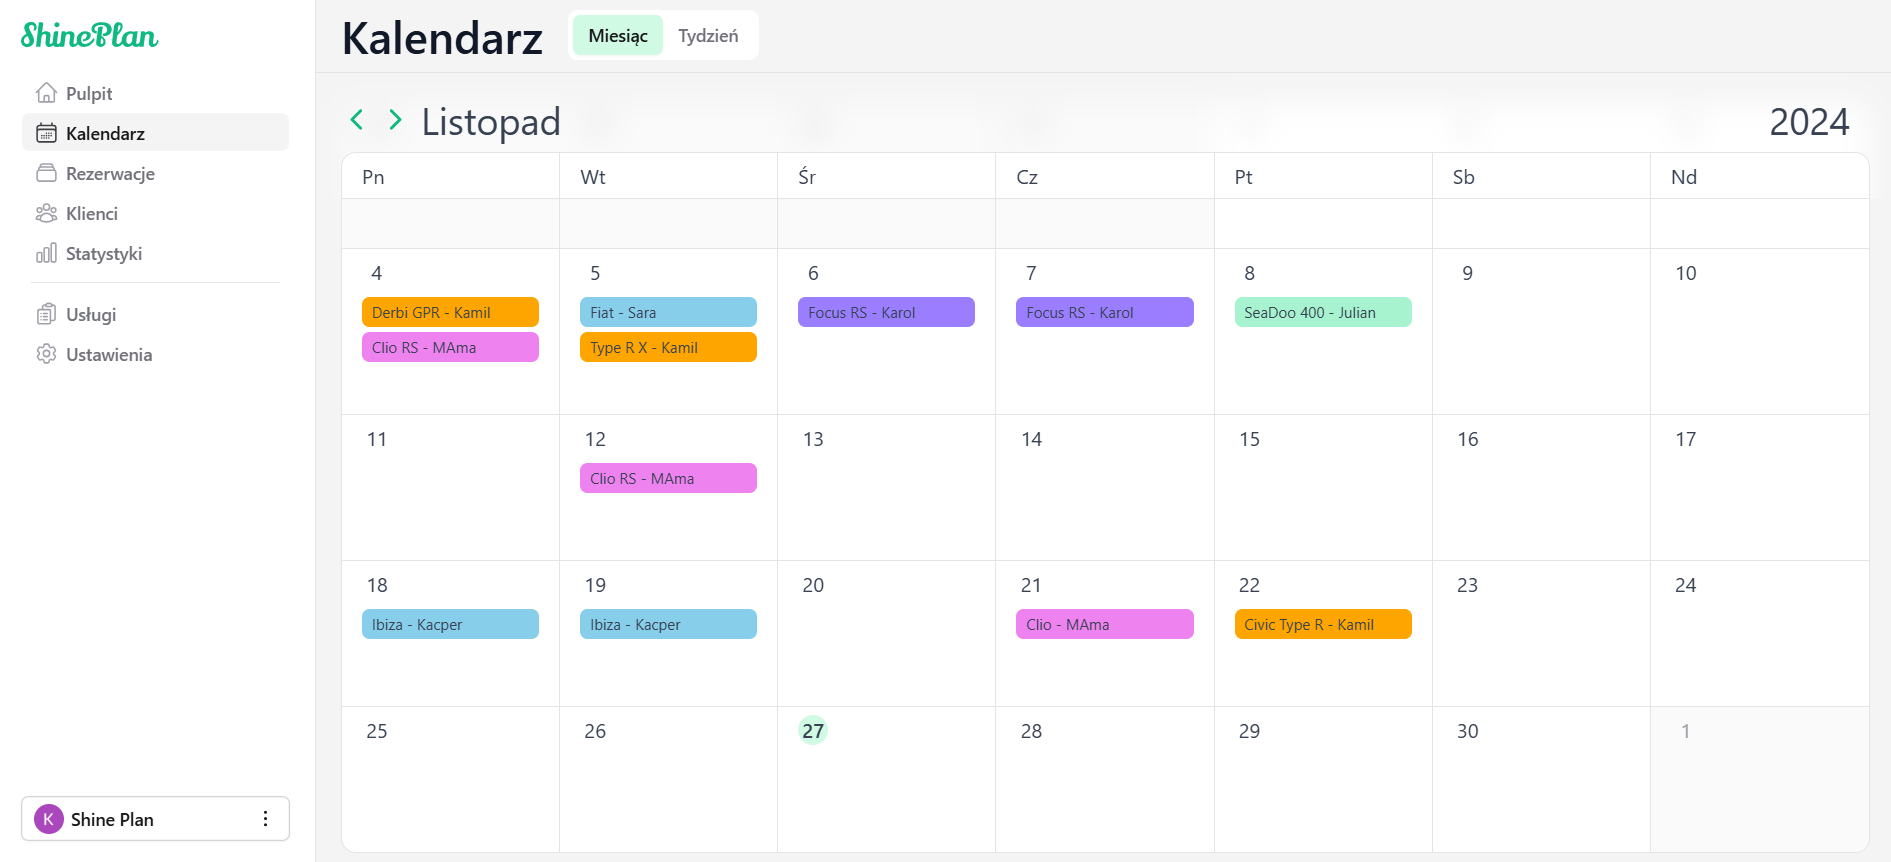Go to next month with right chevron
This screenshot has width=1891, height=862.
(395, 120)
